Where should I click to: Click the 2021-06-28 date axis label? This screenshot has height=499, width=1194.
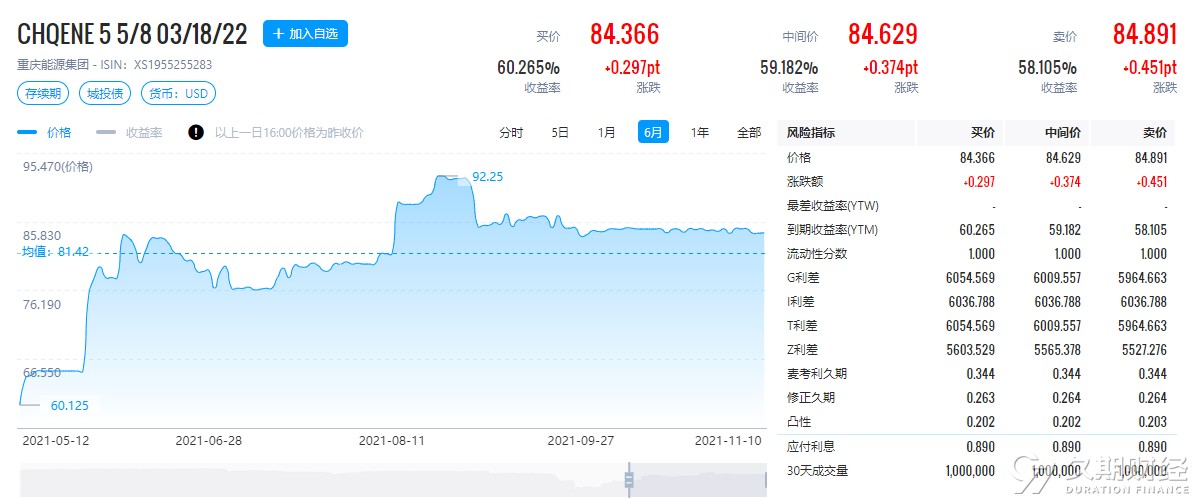coord(209,440)
